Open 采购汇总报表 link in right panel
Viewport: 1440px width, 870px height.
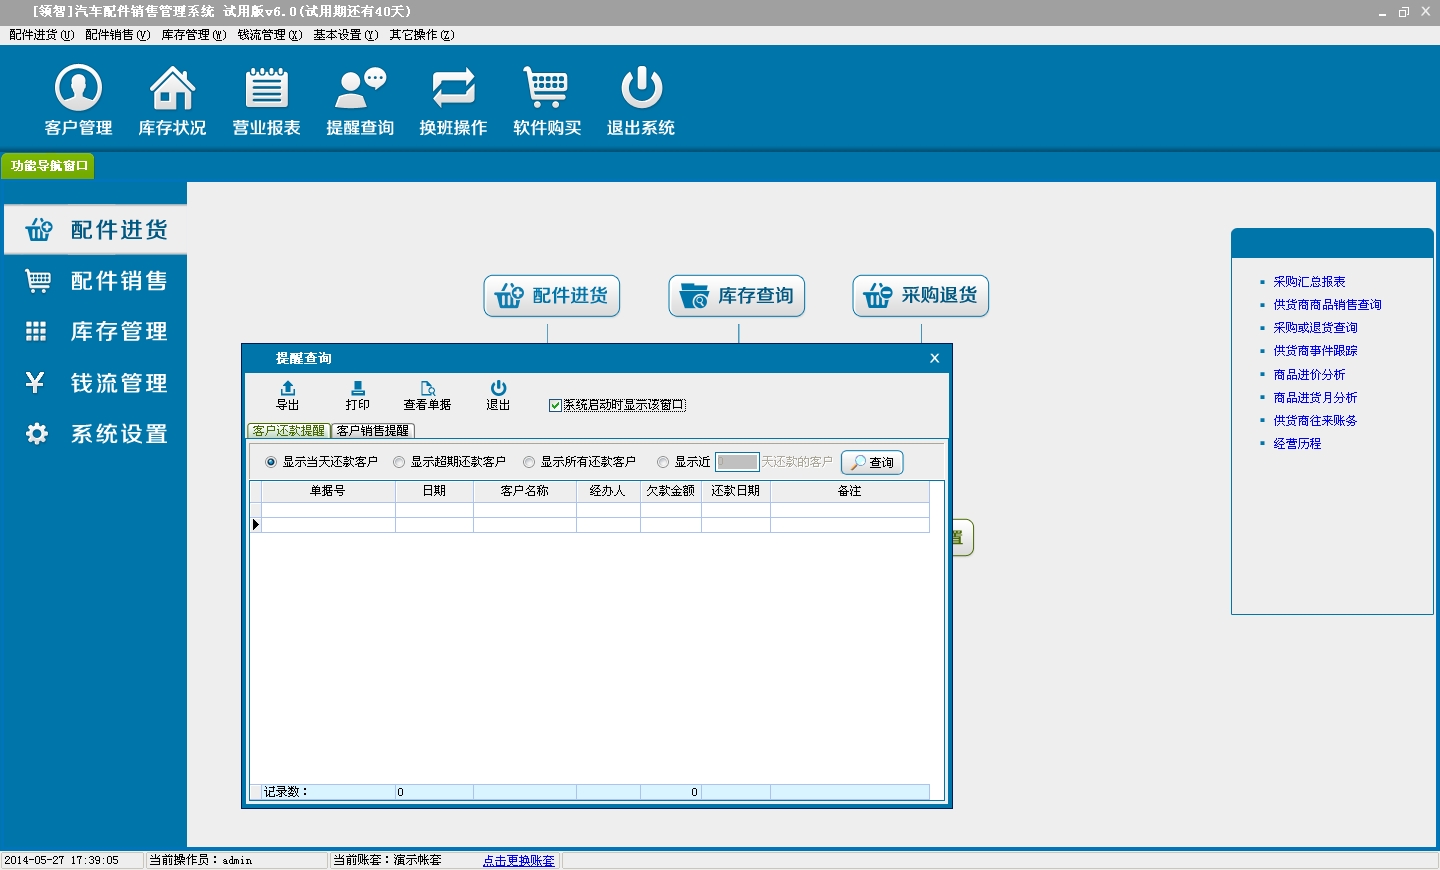pyautogui.click(x=1309, y=282)
